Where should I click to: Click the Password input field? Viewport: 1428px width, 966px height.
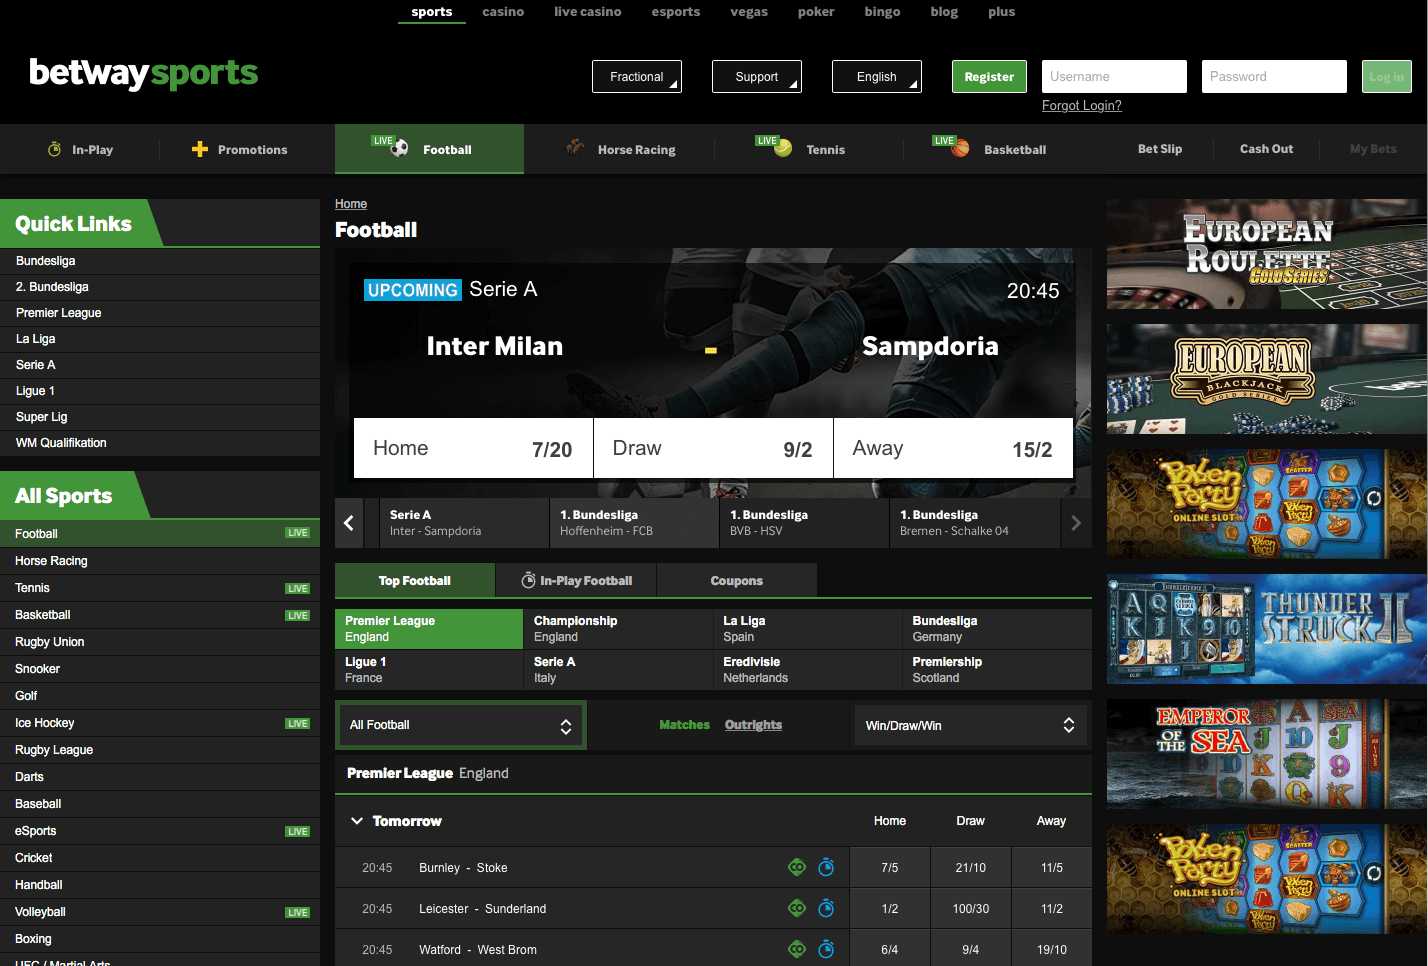point(1274,77)
